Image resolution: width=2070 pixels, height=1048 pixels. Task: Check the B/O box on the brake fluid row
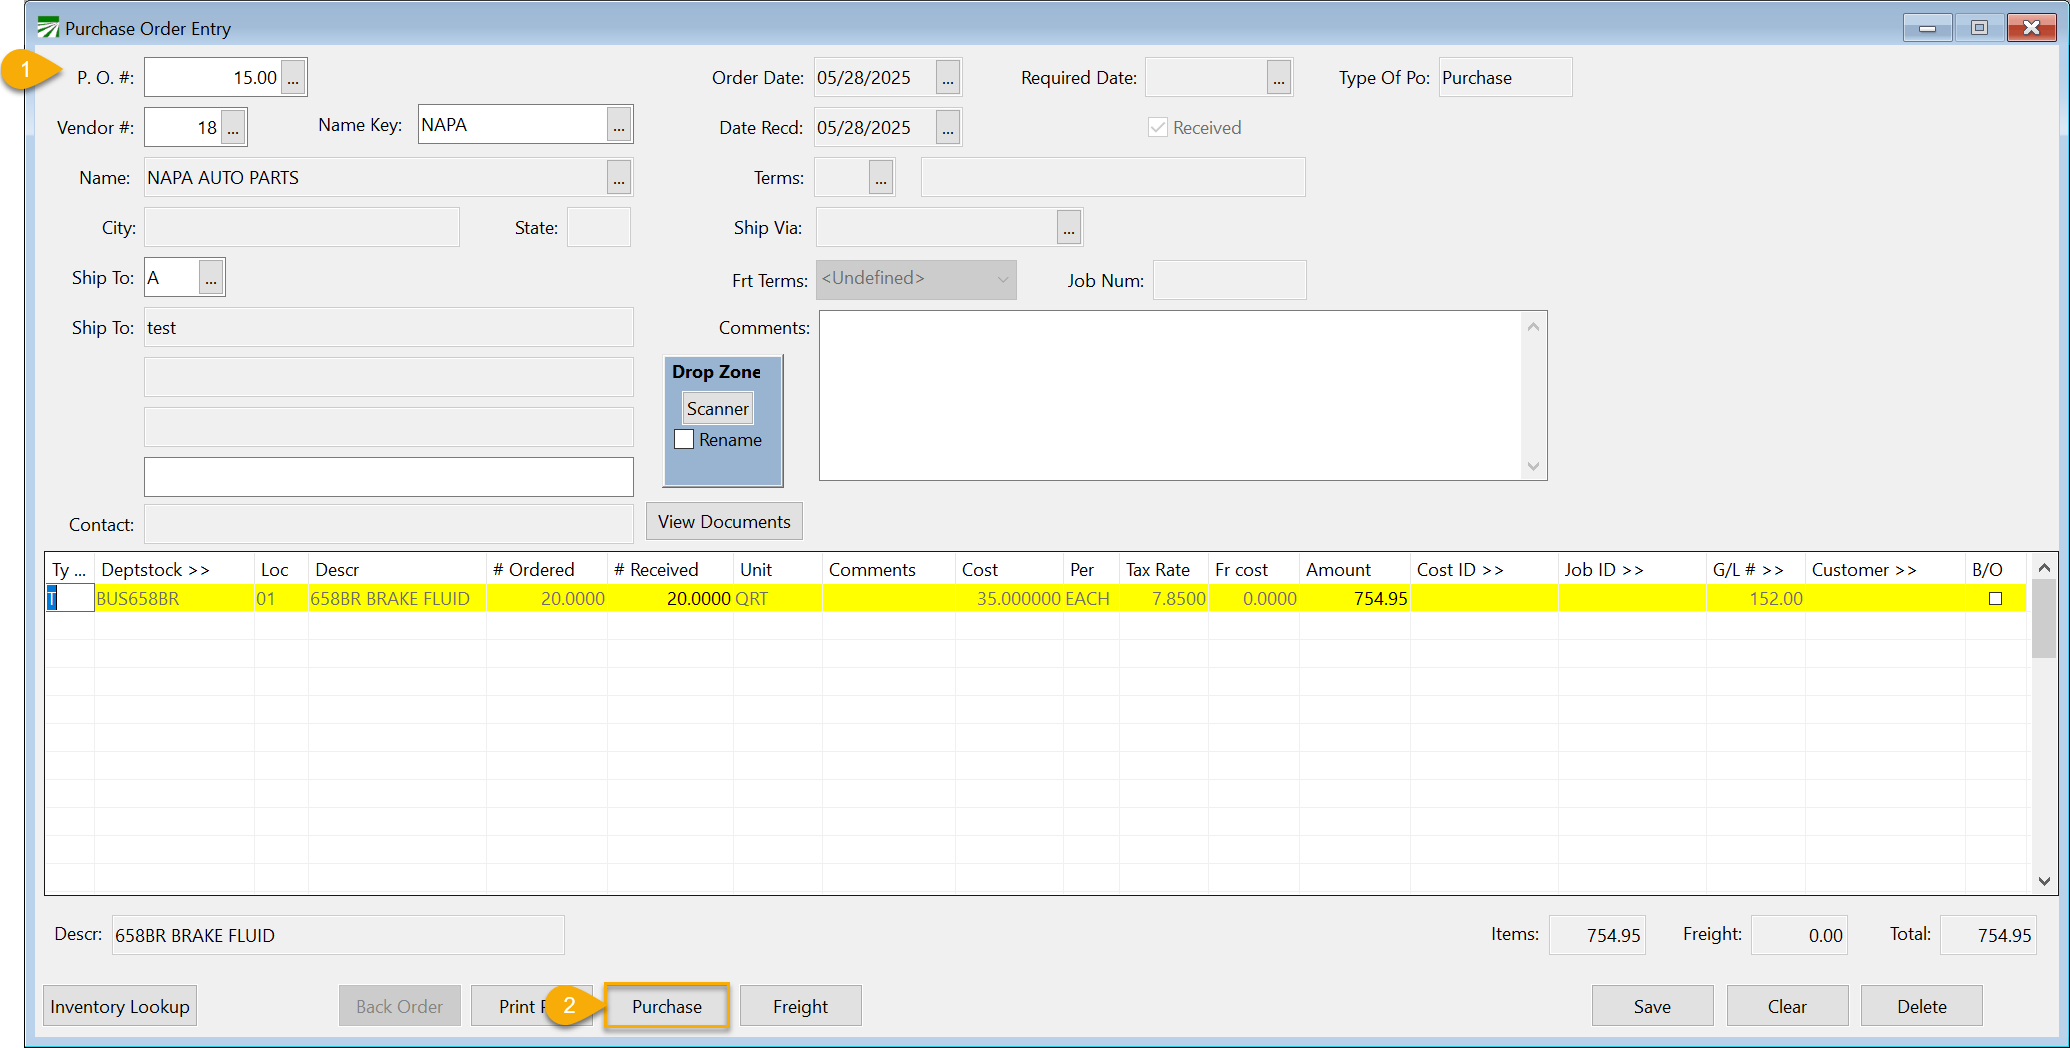tap(1995, 599)
